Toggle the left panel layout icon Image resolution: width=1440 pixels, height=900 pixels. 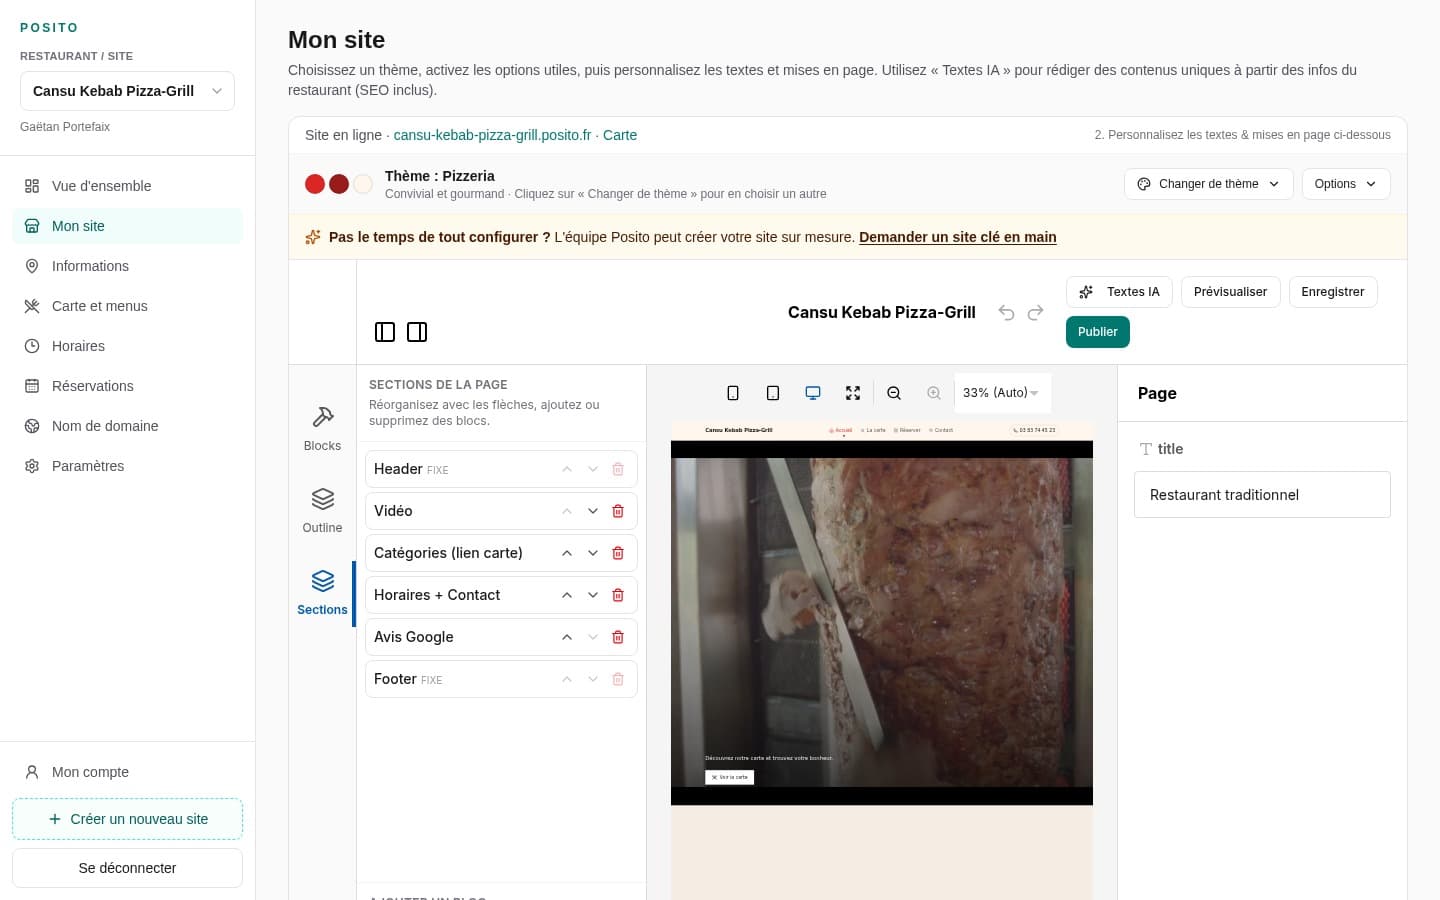tap(385, 332)
